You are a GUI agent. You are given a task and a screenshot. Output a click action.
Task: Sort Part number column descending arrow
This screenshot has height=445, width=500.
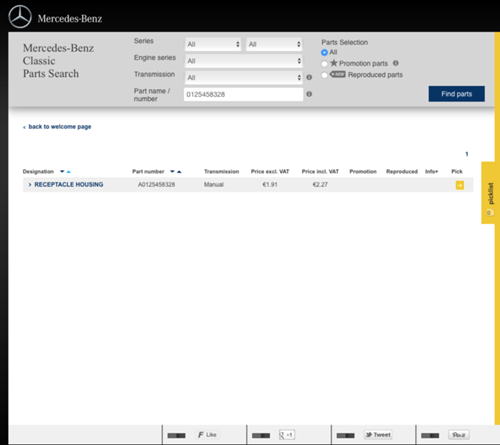(172, 172)
